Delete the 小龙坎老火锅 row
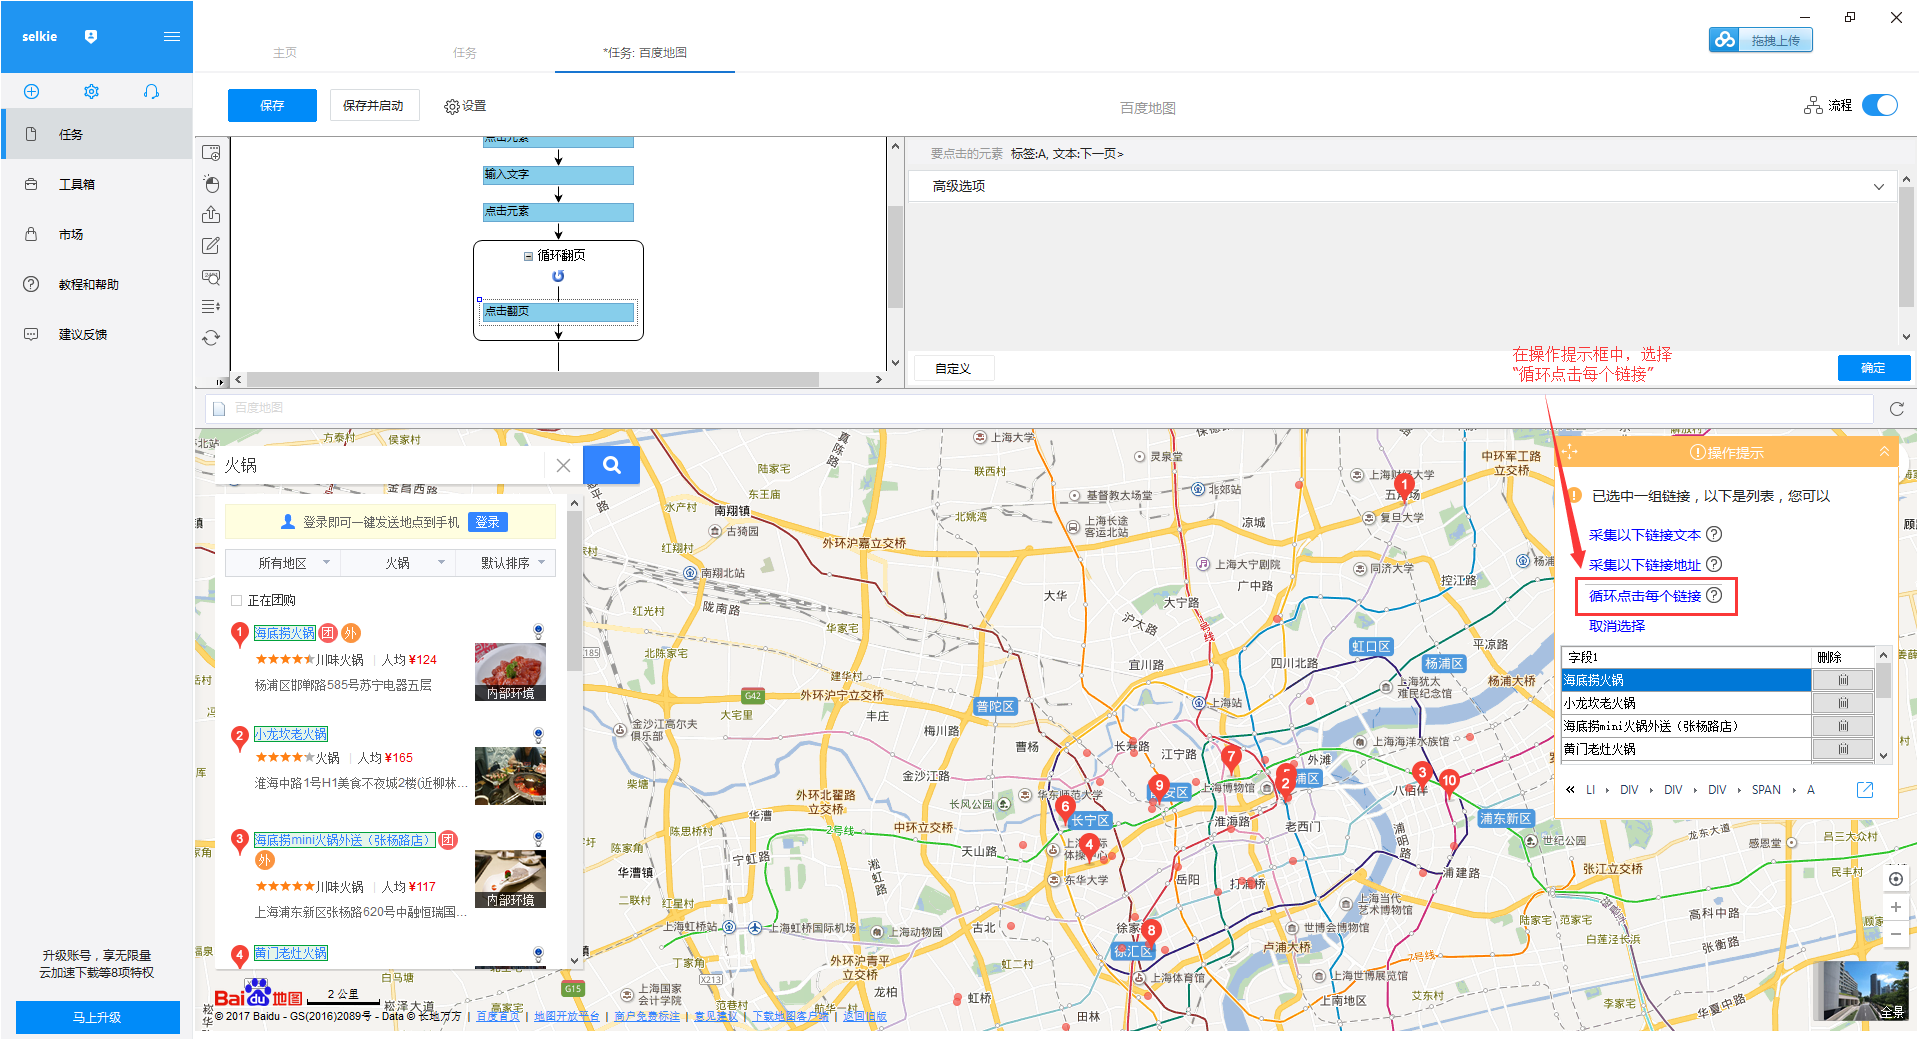The height and width of the screenshot is (1040, 1920). tap(1843, 703)
